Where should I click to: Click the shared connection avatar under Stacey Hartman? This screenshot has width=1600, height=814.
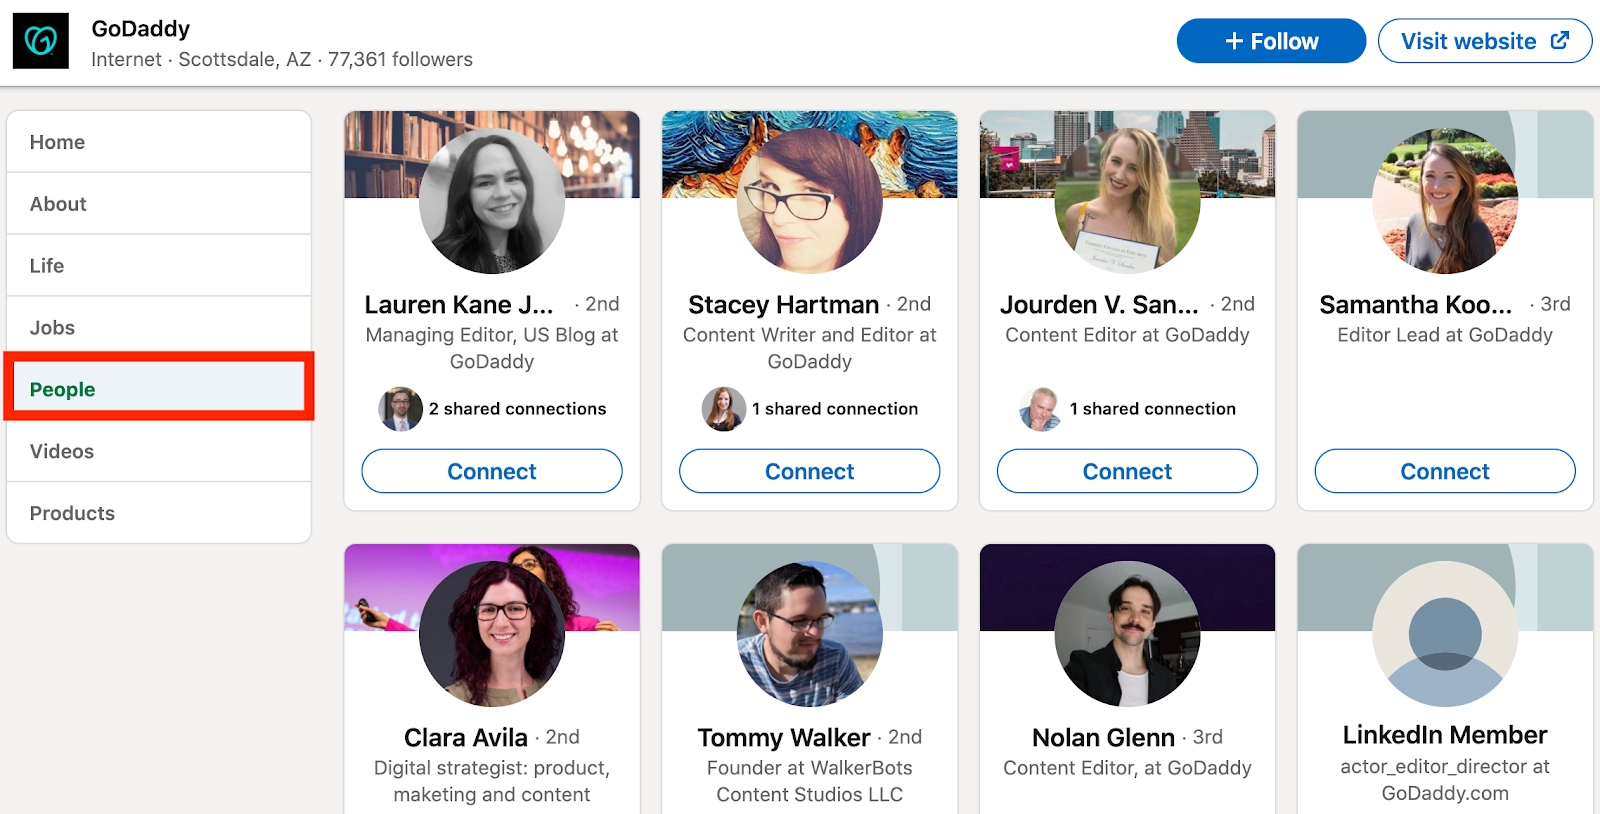724,408
